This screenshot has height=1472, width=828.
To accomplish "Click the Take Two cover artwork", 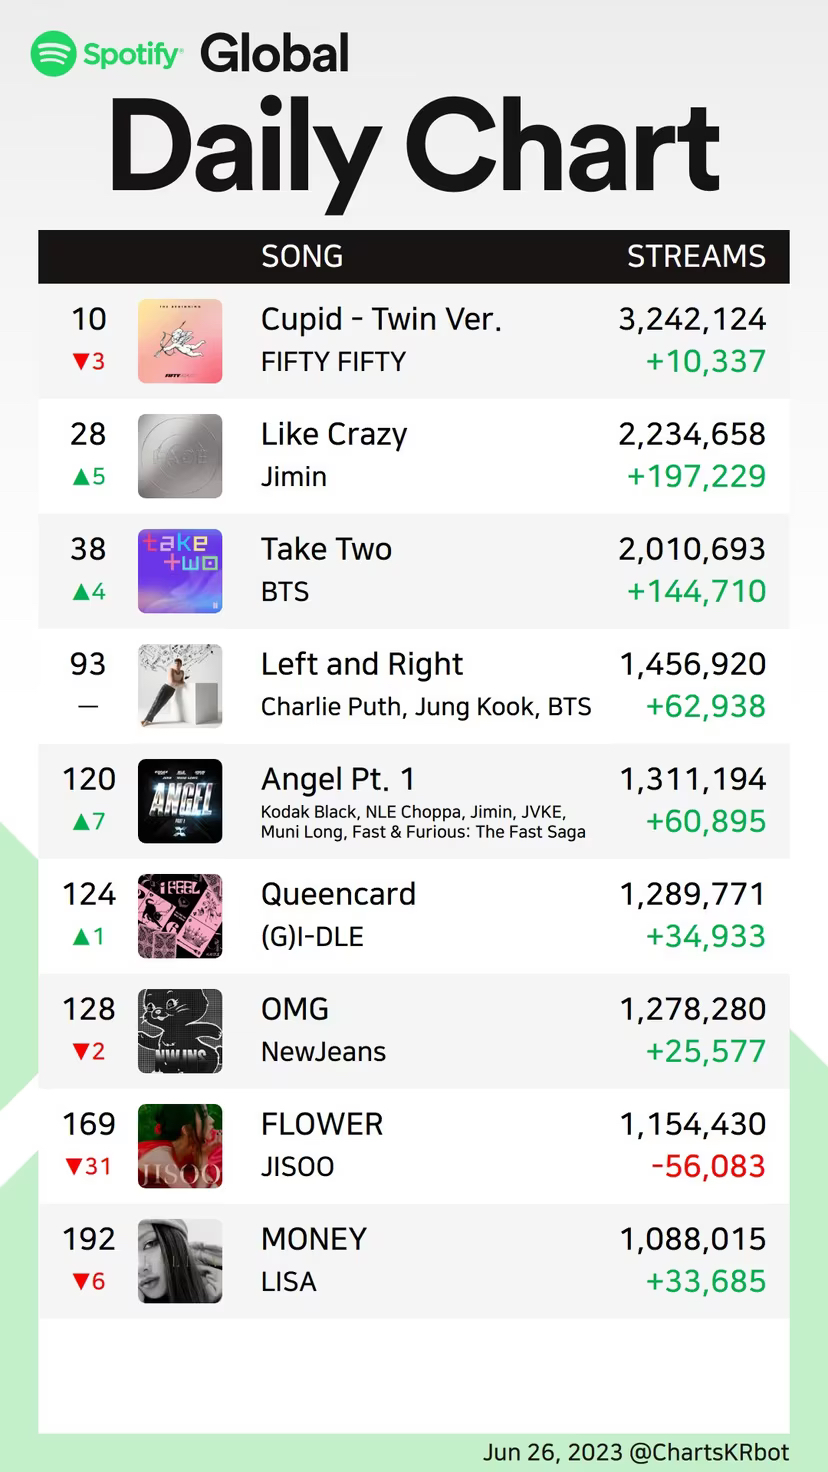I will click(x=180, y=571).
